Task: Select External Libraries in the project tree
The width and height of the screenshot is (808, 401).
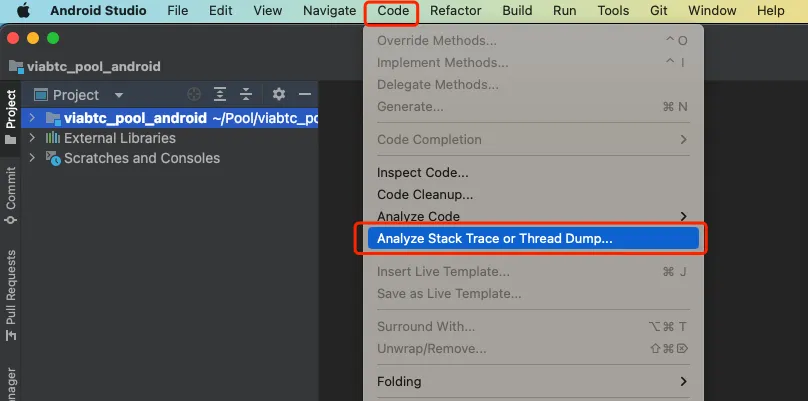Action: [170, 138]
